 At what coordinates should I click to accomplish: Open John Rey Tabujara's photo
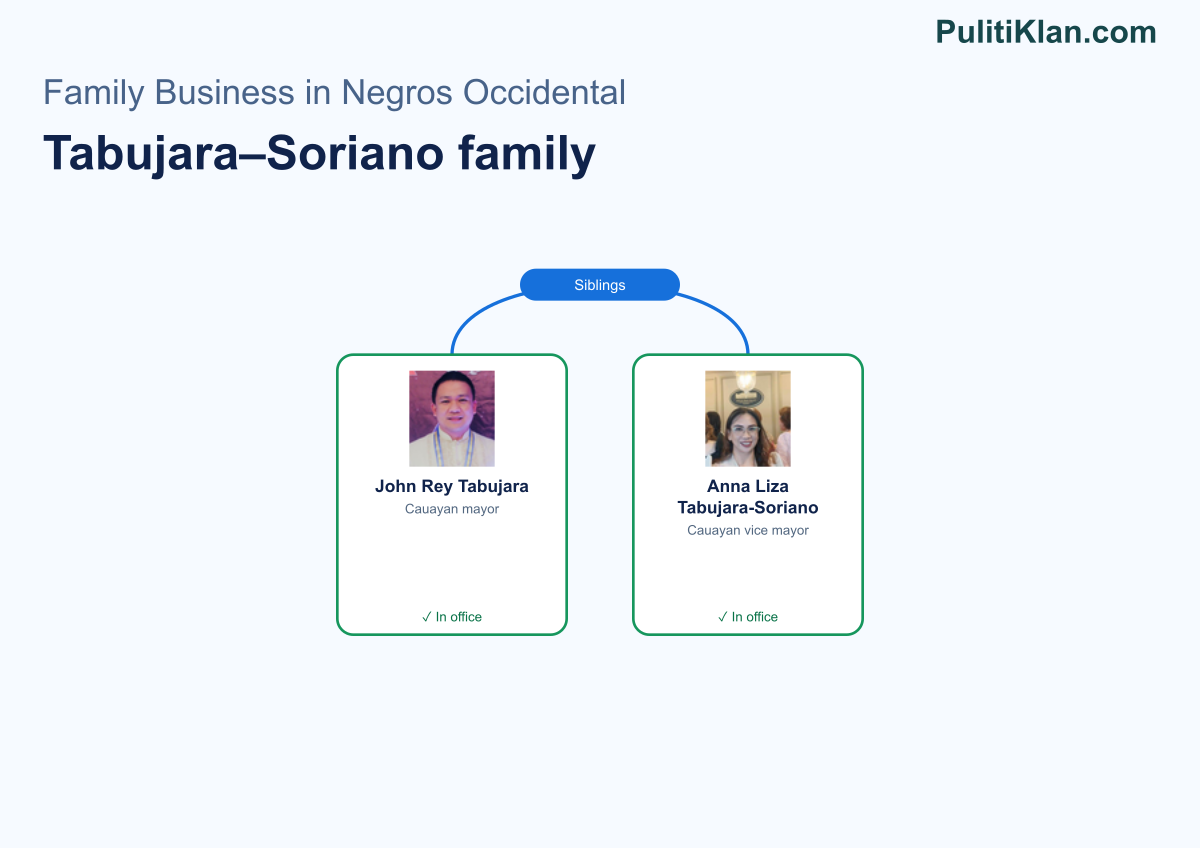pyautogui.click(x=452, y=419)
